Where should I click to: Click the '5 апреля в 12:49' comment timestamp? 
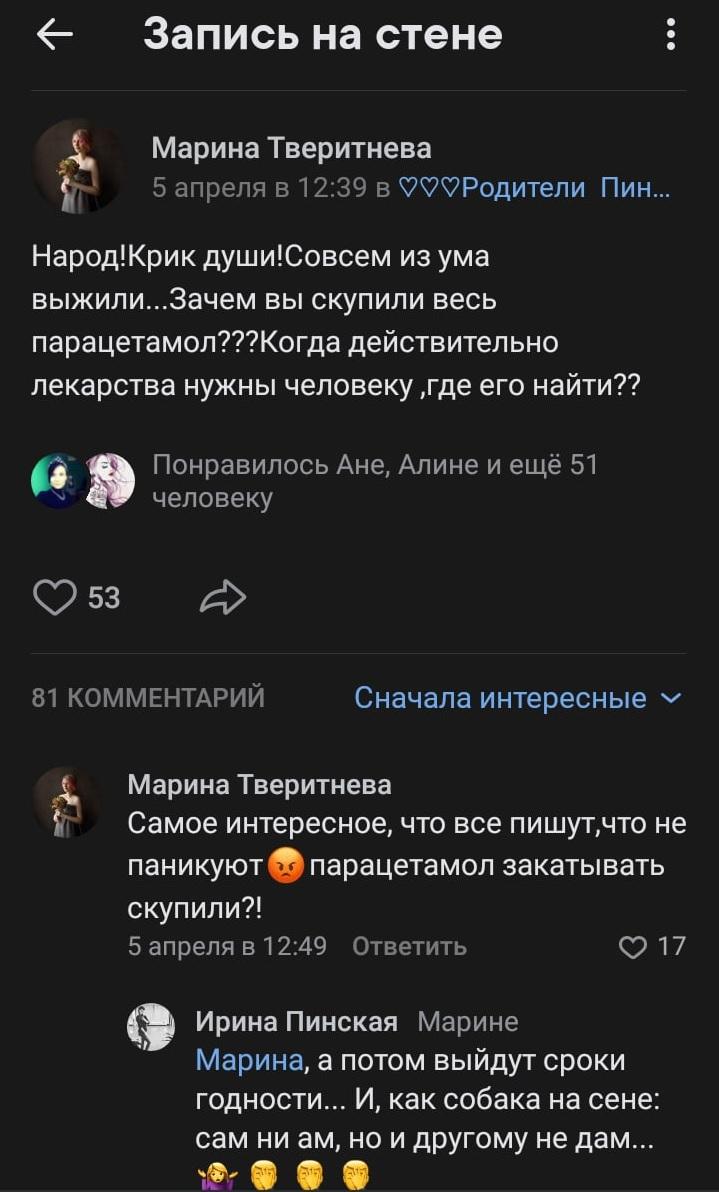(x=227, y=946)
